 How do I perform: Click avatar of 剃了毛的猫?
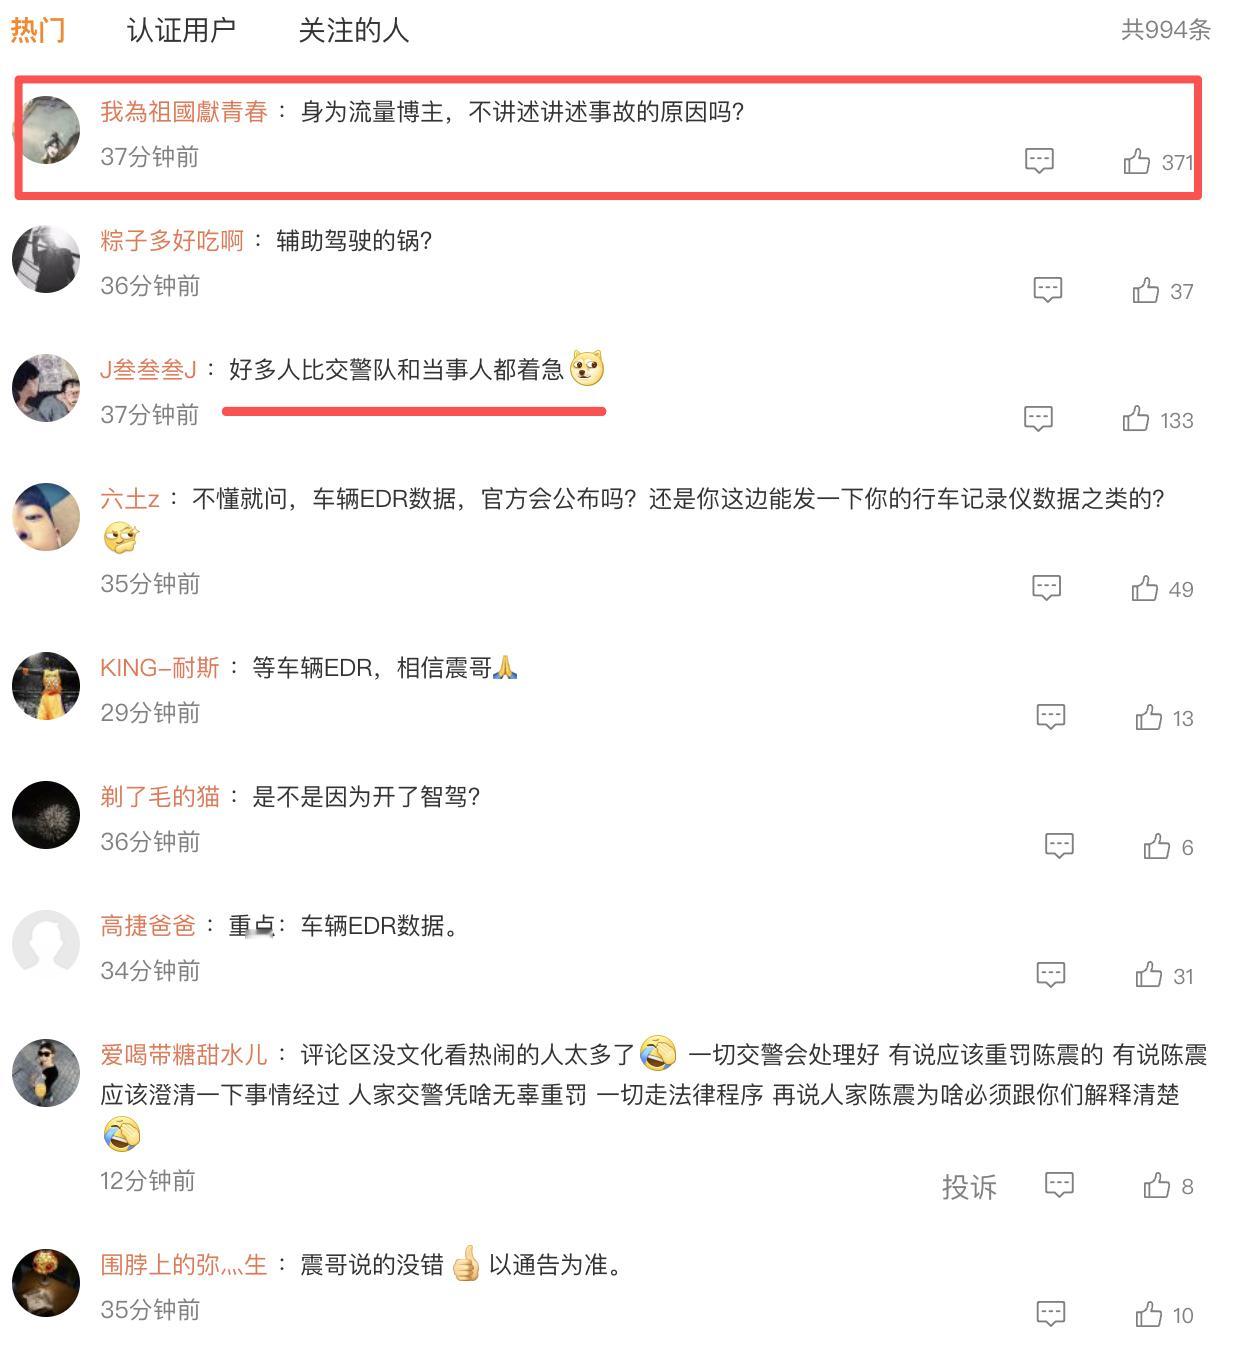pyautogui.click(x=46, y=815)
